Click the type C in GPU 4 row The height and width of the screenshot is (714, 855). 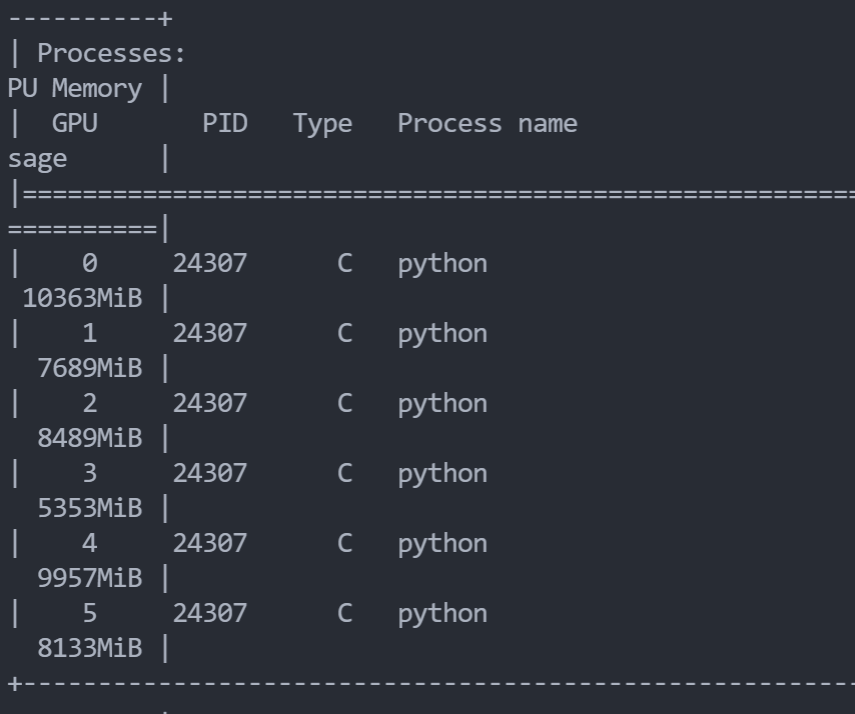pyautogui.click(x=344, y=543)
